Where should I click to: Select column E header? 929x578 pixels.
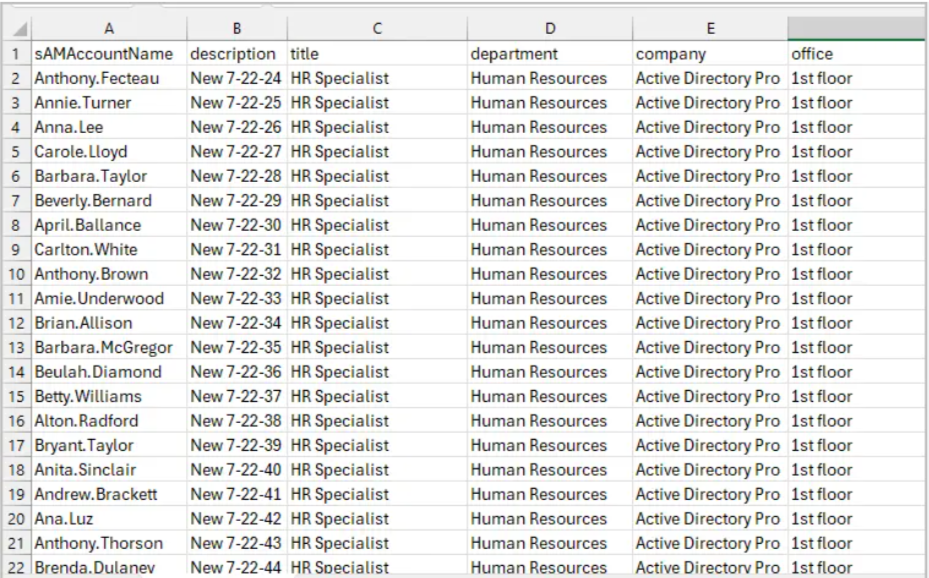click(710, 28)
